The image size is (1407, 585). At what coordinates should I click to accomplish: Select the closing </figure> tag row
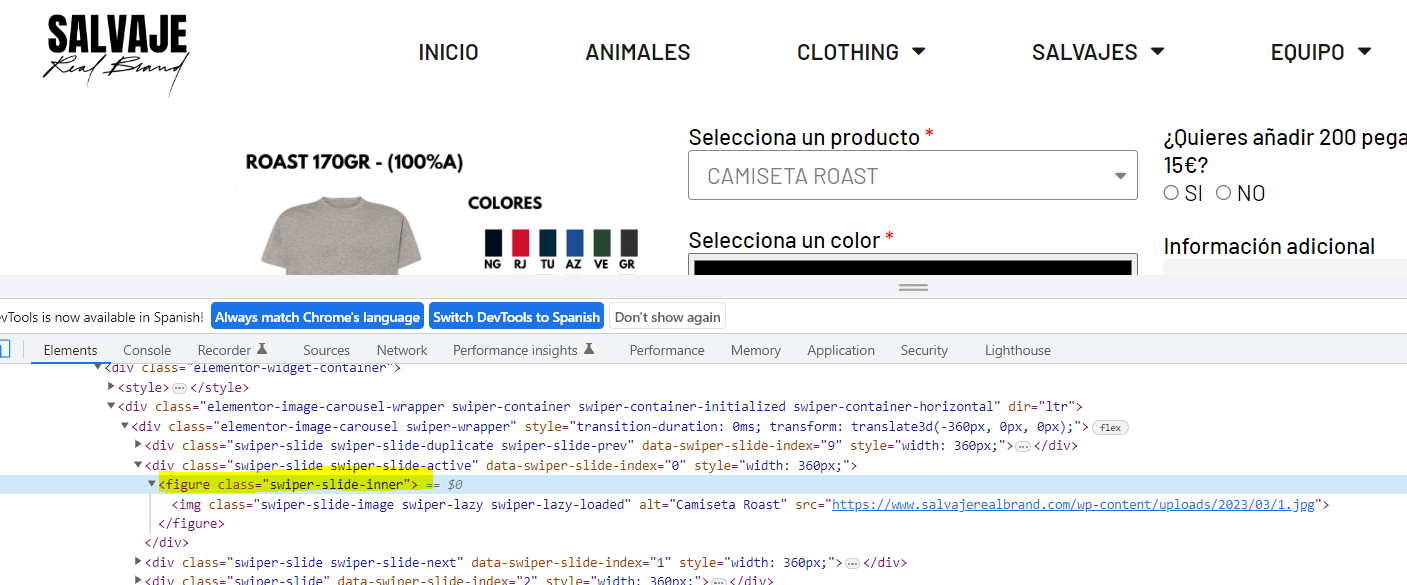703,524
